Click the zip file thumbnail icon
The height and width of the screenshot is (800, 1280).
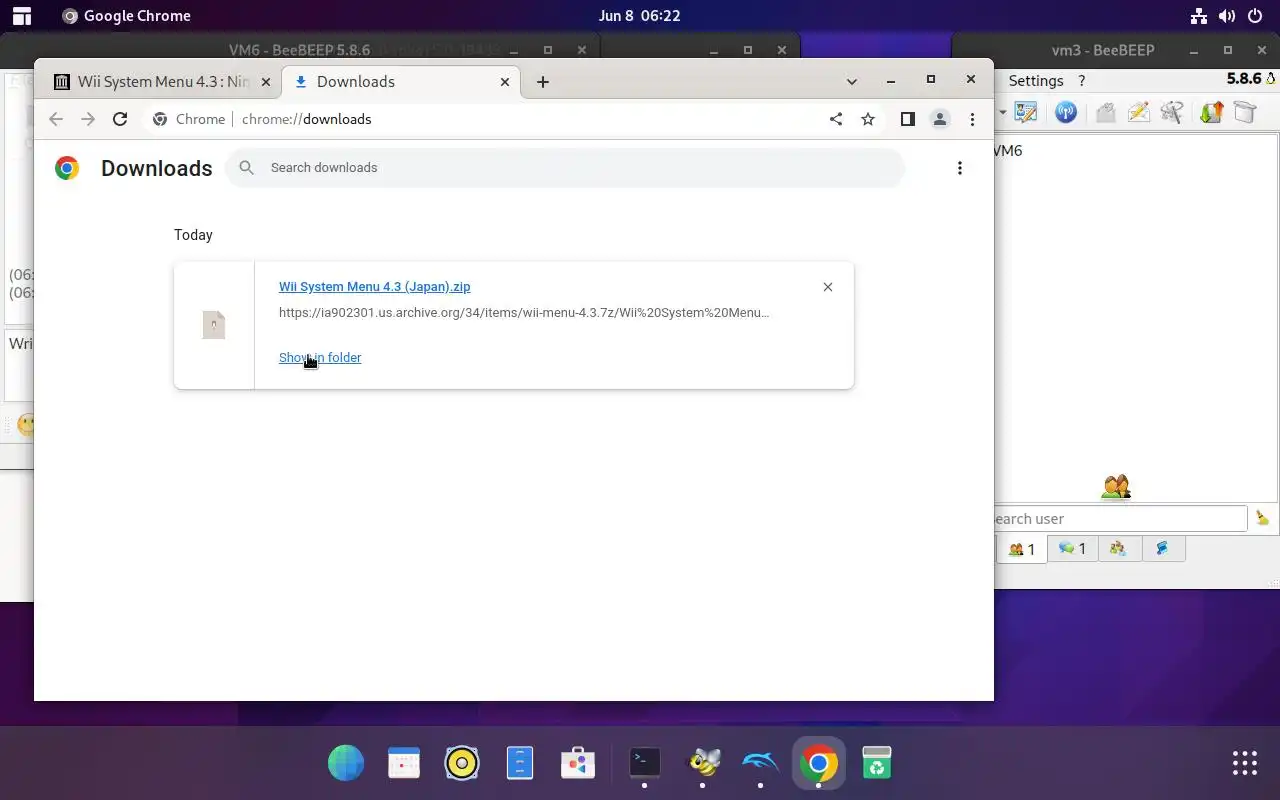click(214, 325)
